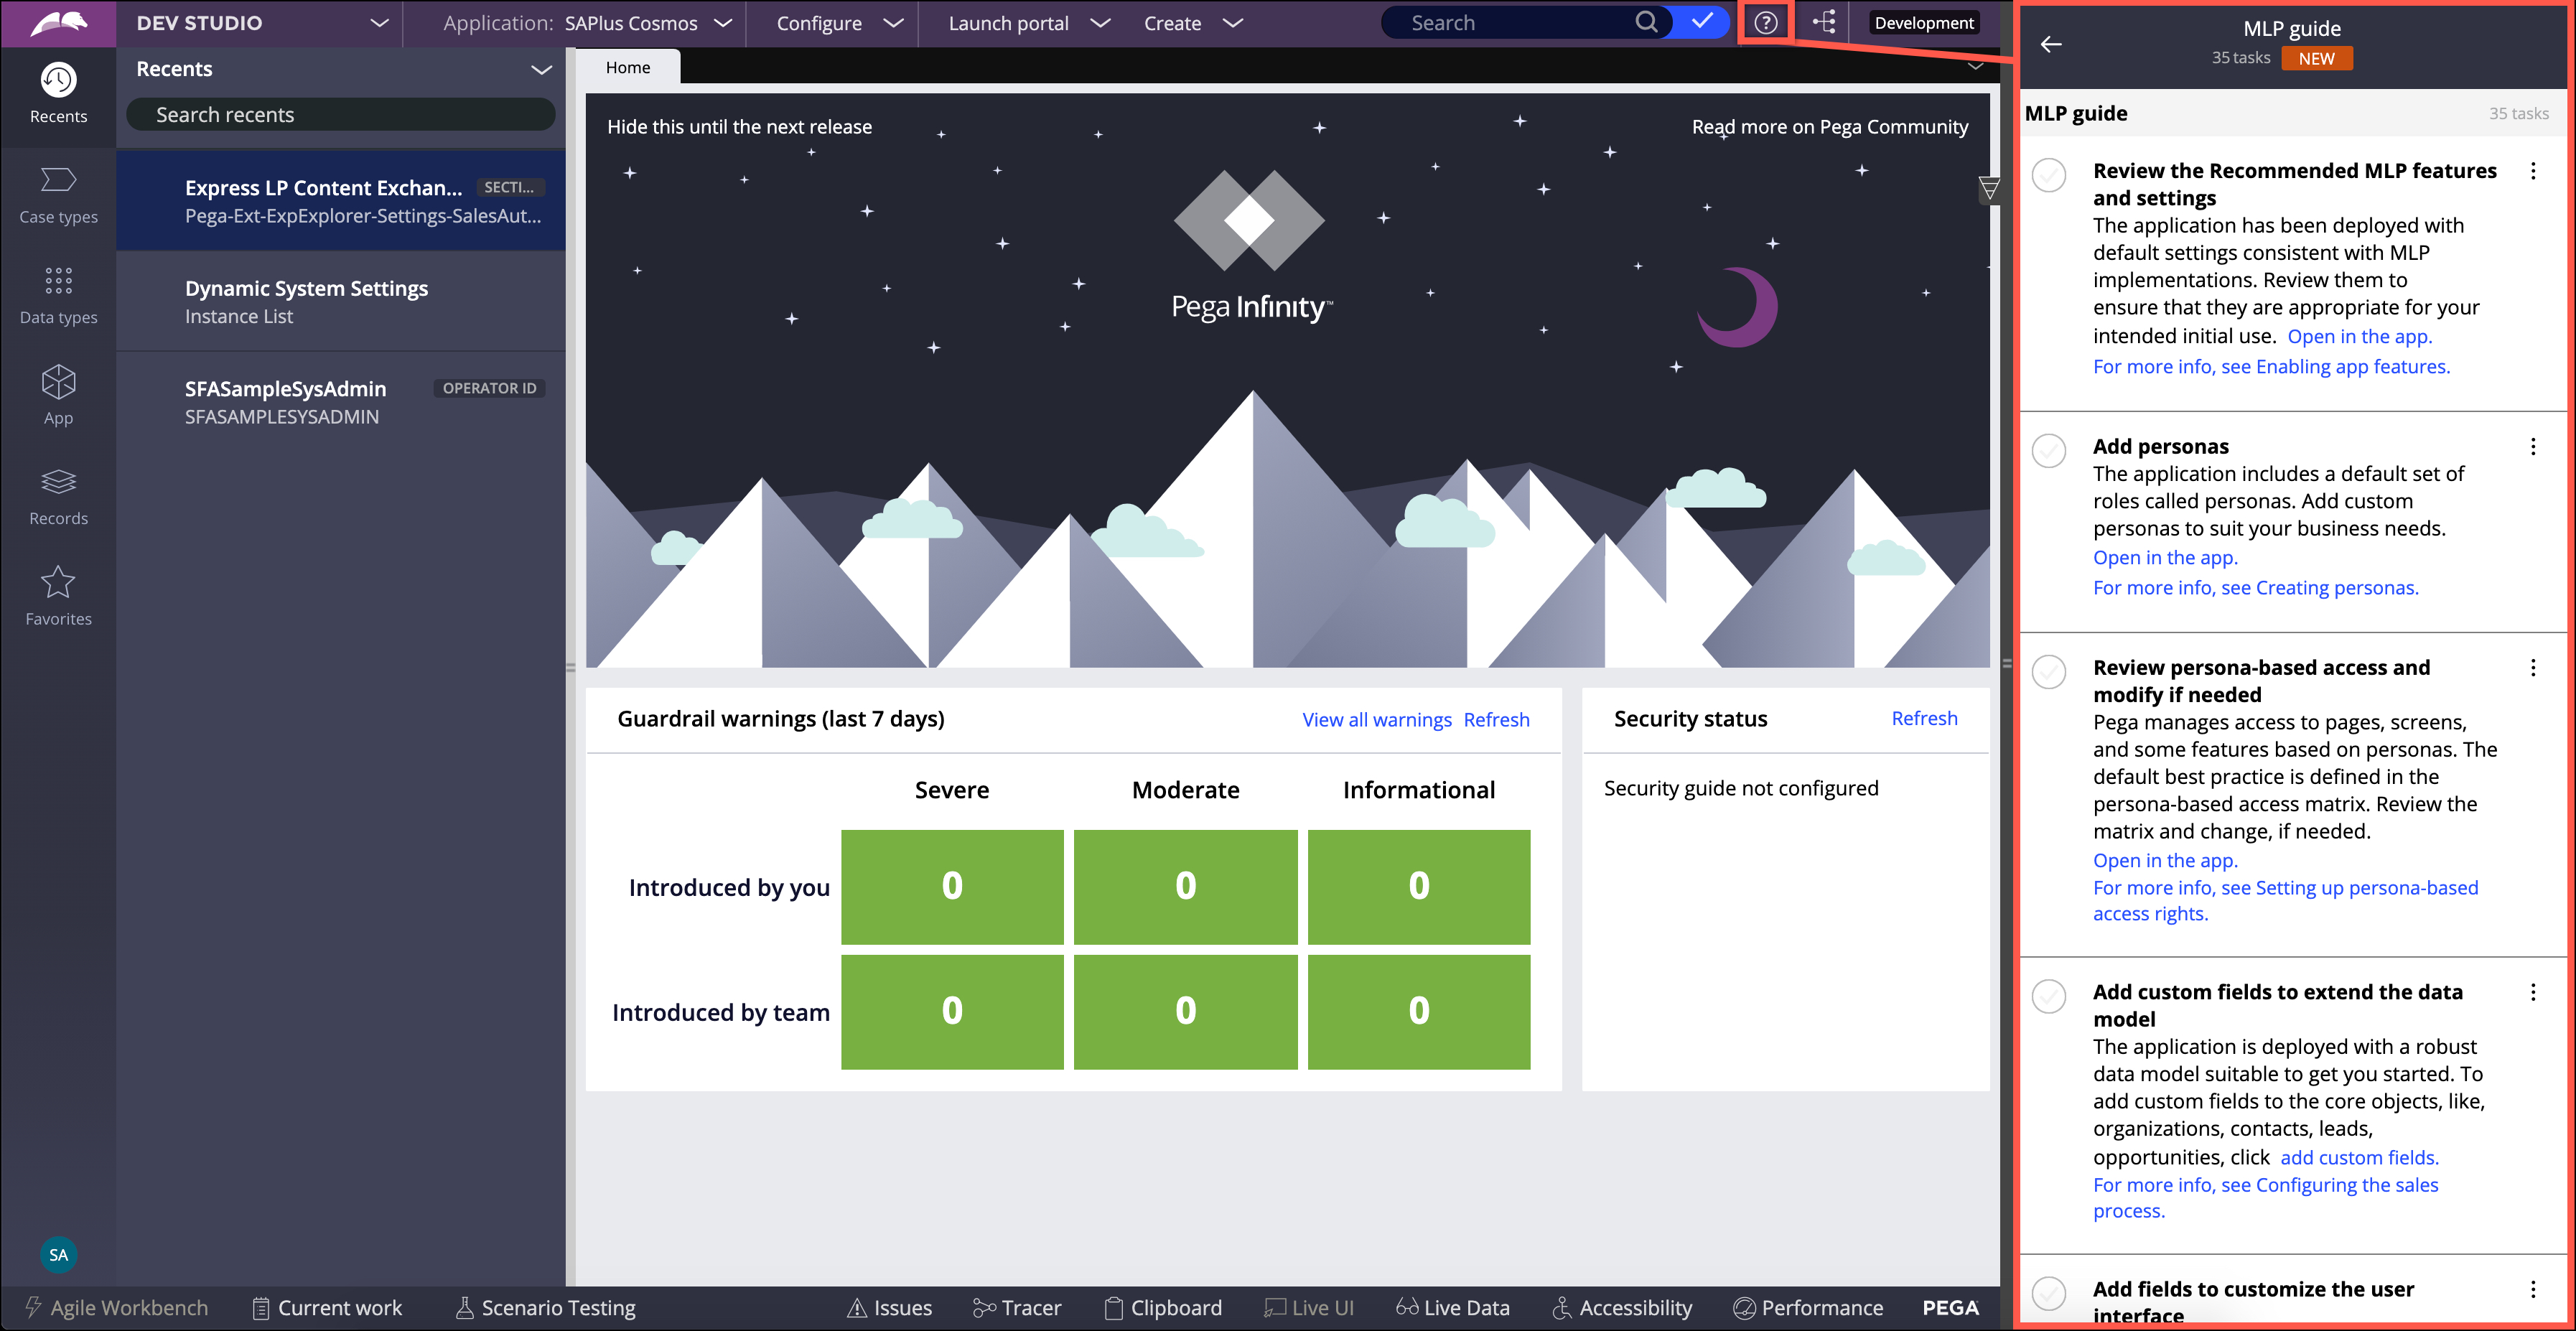Open the Records explorer icon
Screen dimensions: 2576x1331
point(58,497)
